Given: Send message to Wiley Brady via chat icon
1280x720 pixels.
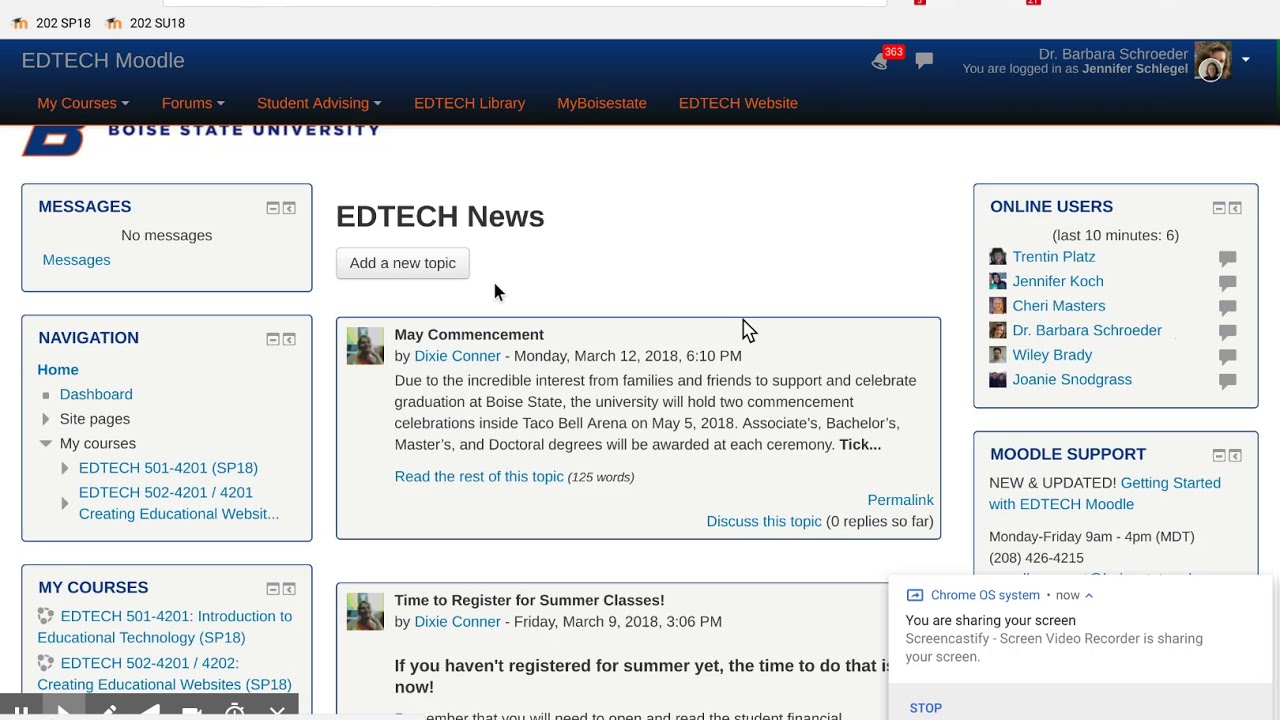Looking at the screenshot, I should (x=1228, y=356).
